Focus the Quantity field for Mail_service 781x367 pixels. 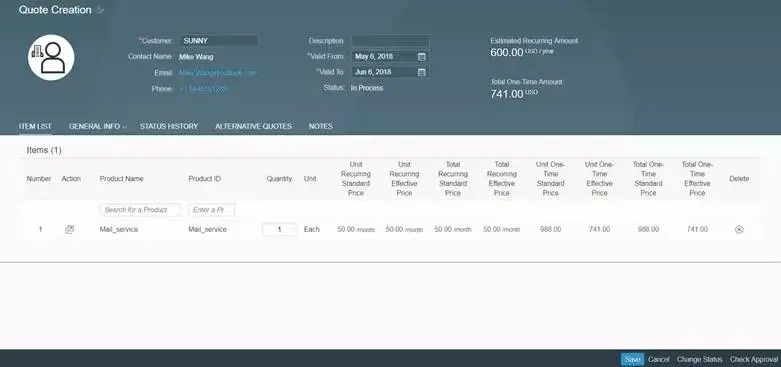pyautogui.click(x=279, y=230)
